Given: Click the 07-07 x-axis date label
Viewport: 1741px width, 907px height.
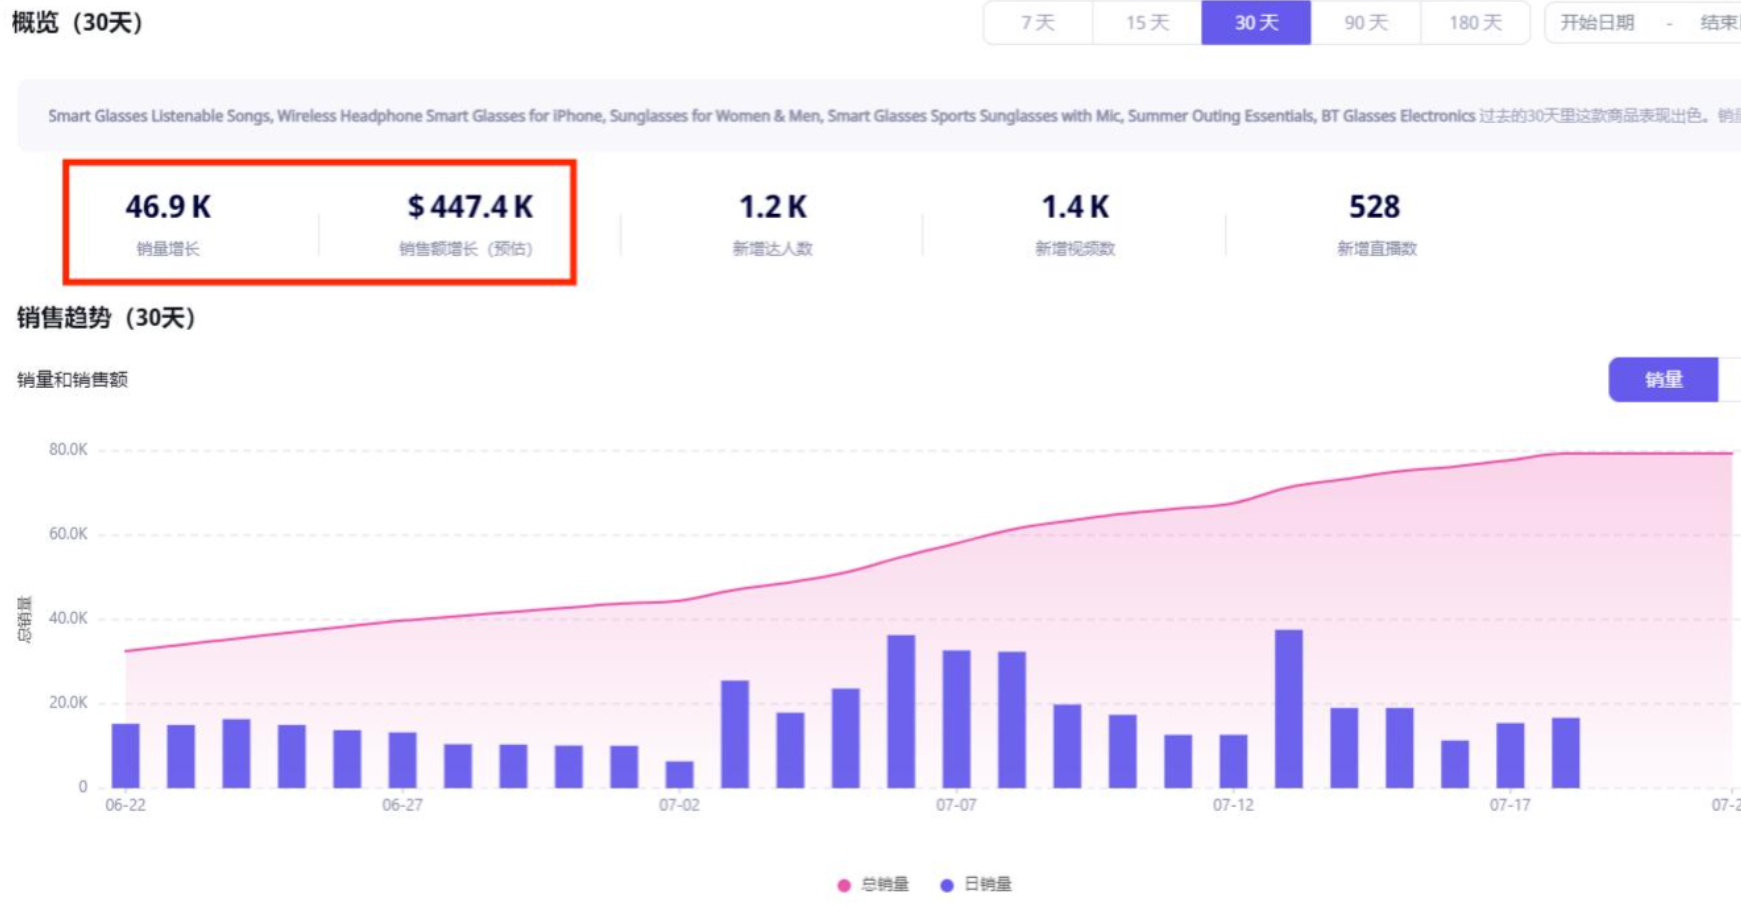Looking at the screenshot, I should click(956, 805).
